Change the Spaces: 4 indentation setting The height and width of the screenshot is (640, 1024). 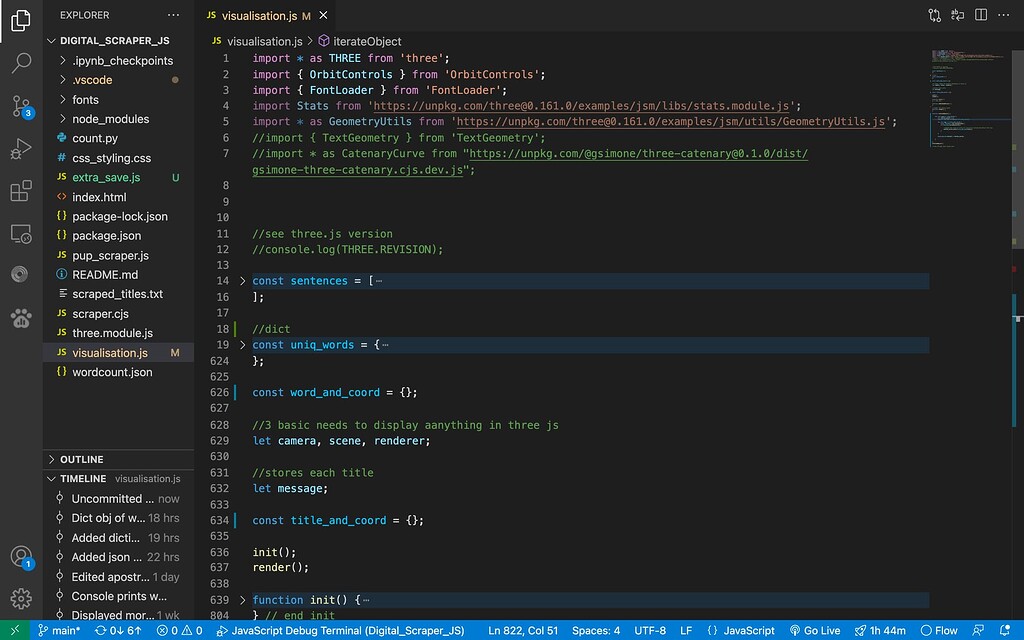pyautogui.click(x=596, y=630)
